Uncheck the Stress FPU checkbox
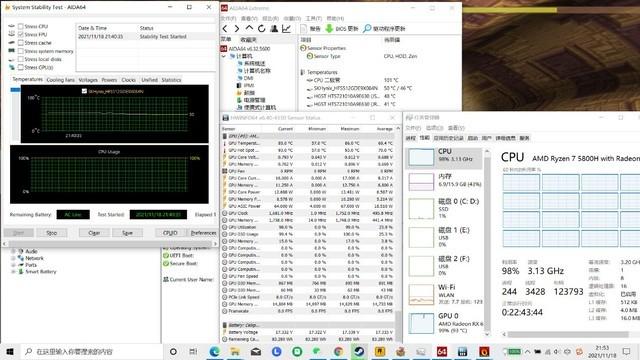This screenshot has width=640, height=360. tap(20, 35)
